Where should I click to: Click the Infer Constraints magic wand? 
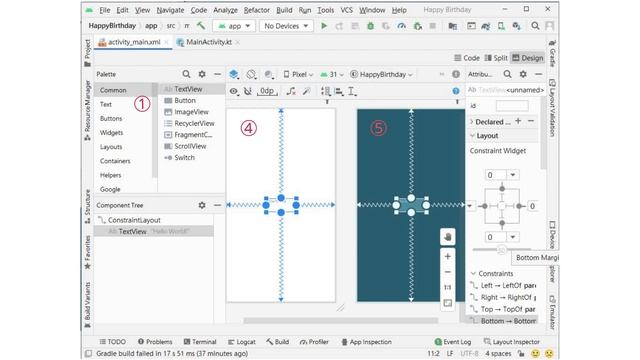pyautogui.click(x=307, y=91)
